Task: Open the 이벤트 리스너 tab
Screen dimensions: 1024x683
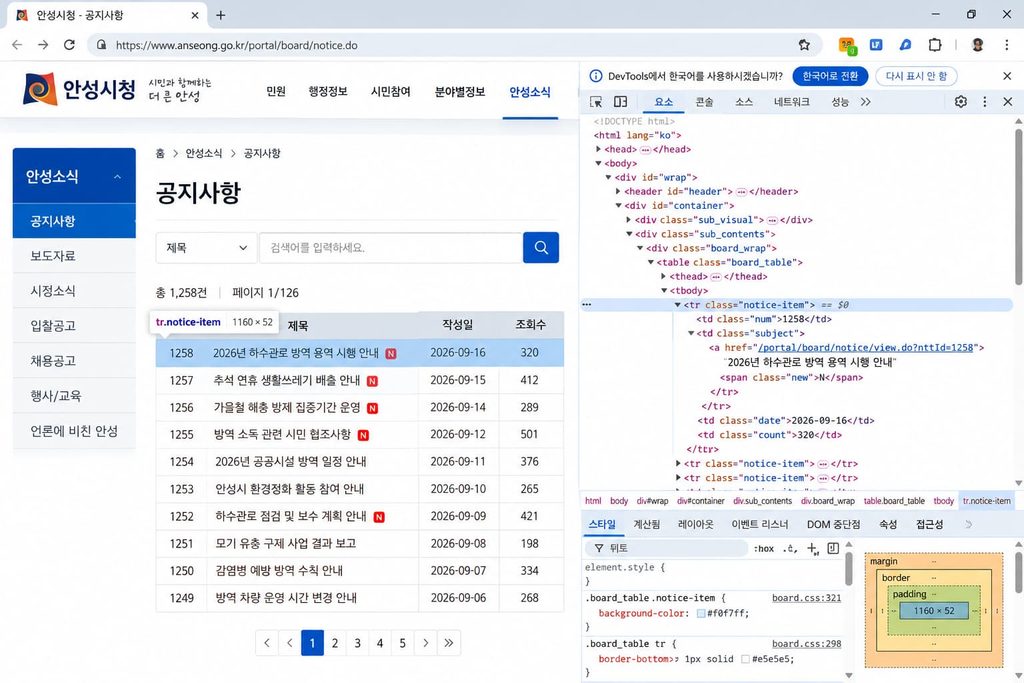Action: [x=760, y=524]
